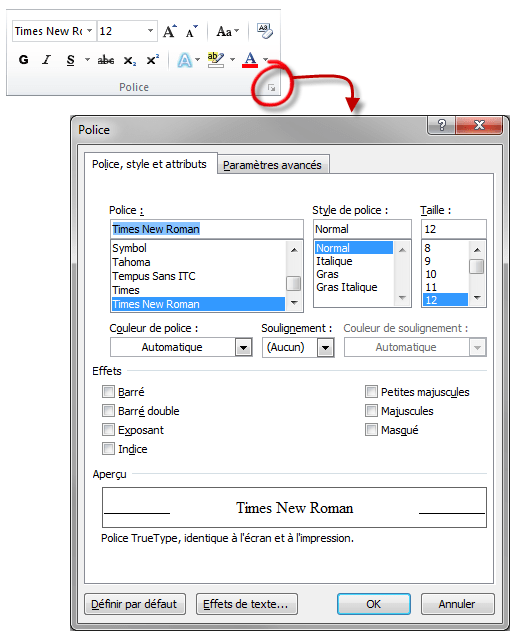Apply strikethrough with the abc icon
This screenshot has width=518, height=636.
pos(105,60)
